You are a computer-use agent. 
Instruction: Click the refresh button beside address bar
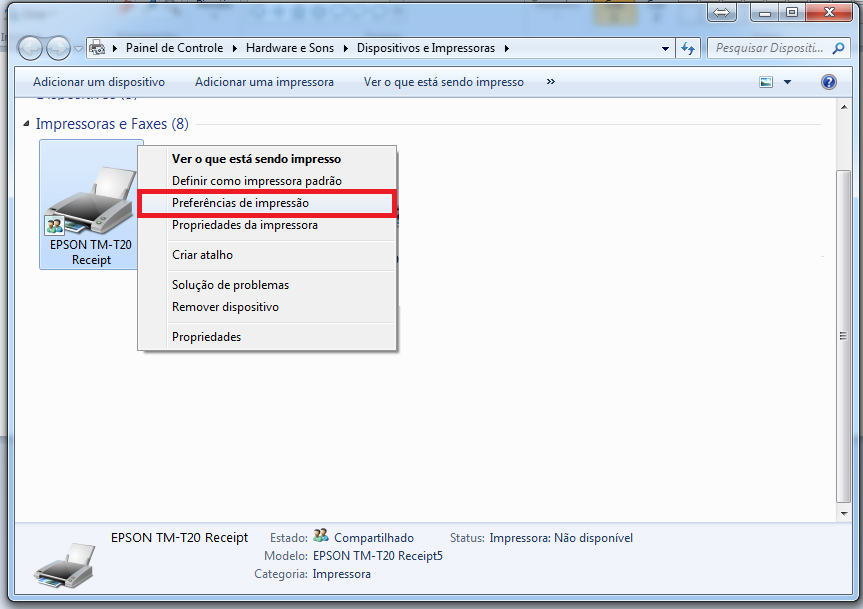pos(688,48)
